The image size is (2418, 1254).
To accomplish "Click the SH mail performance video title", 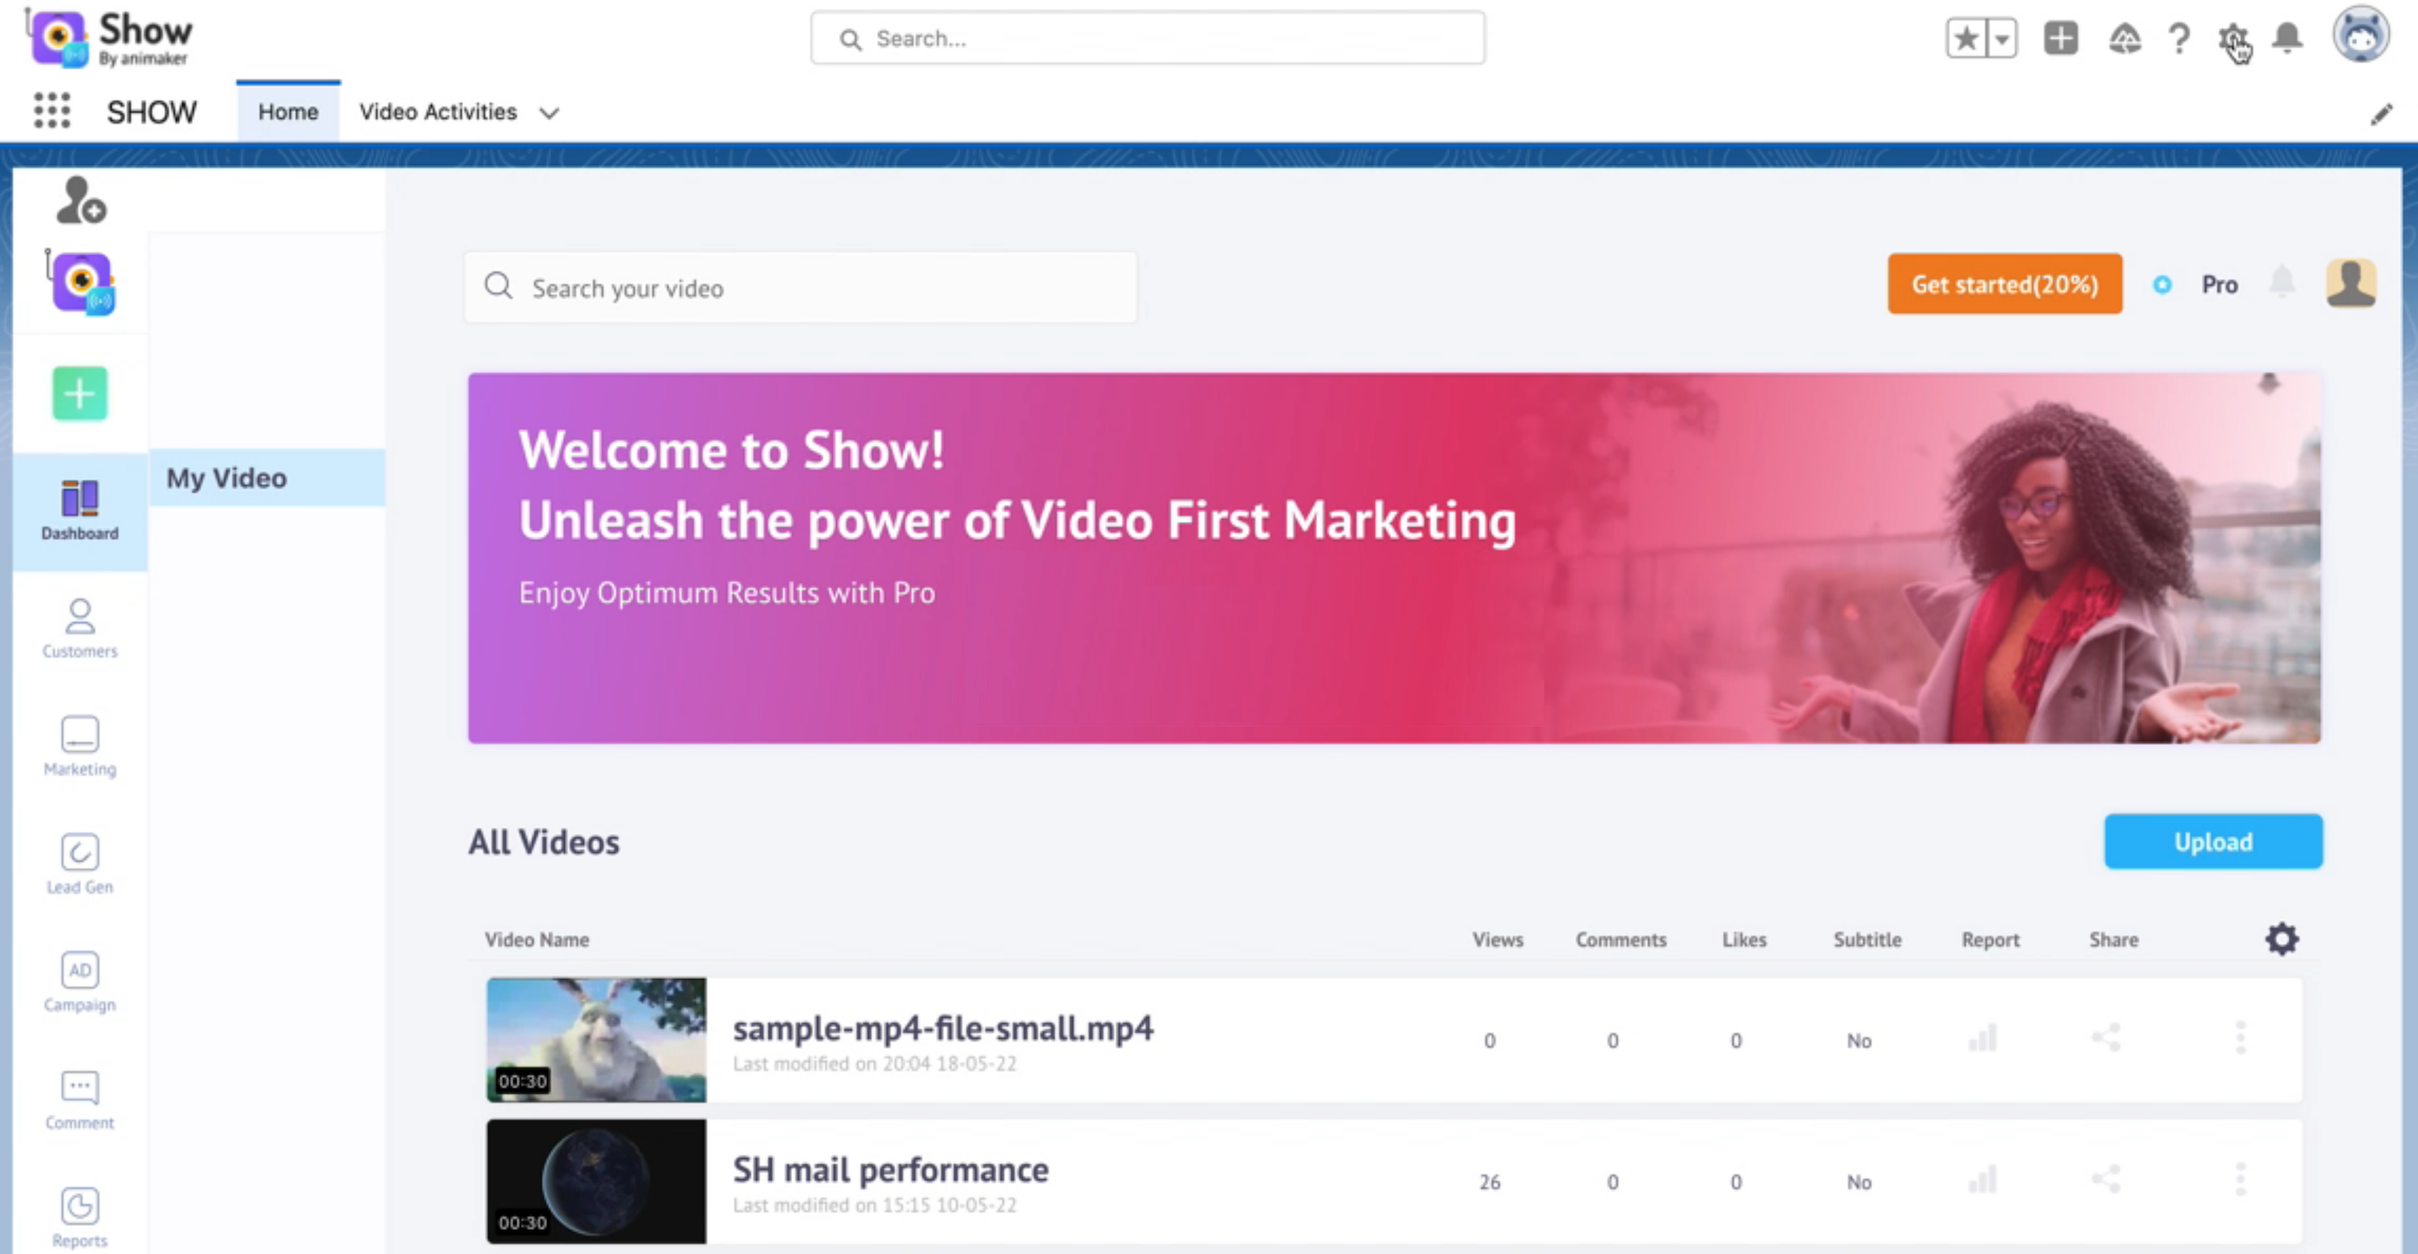I will click(x=891, y=1170).
